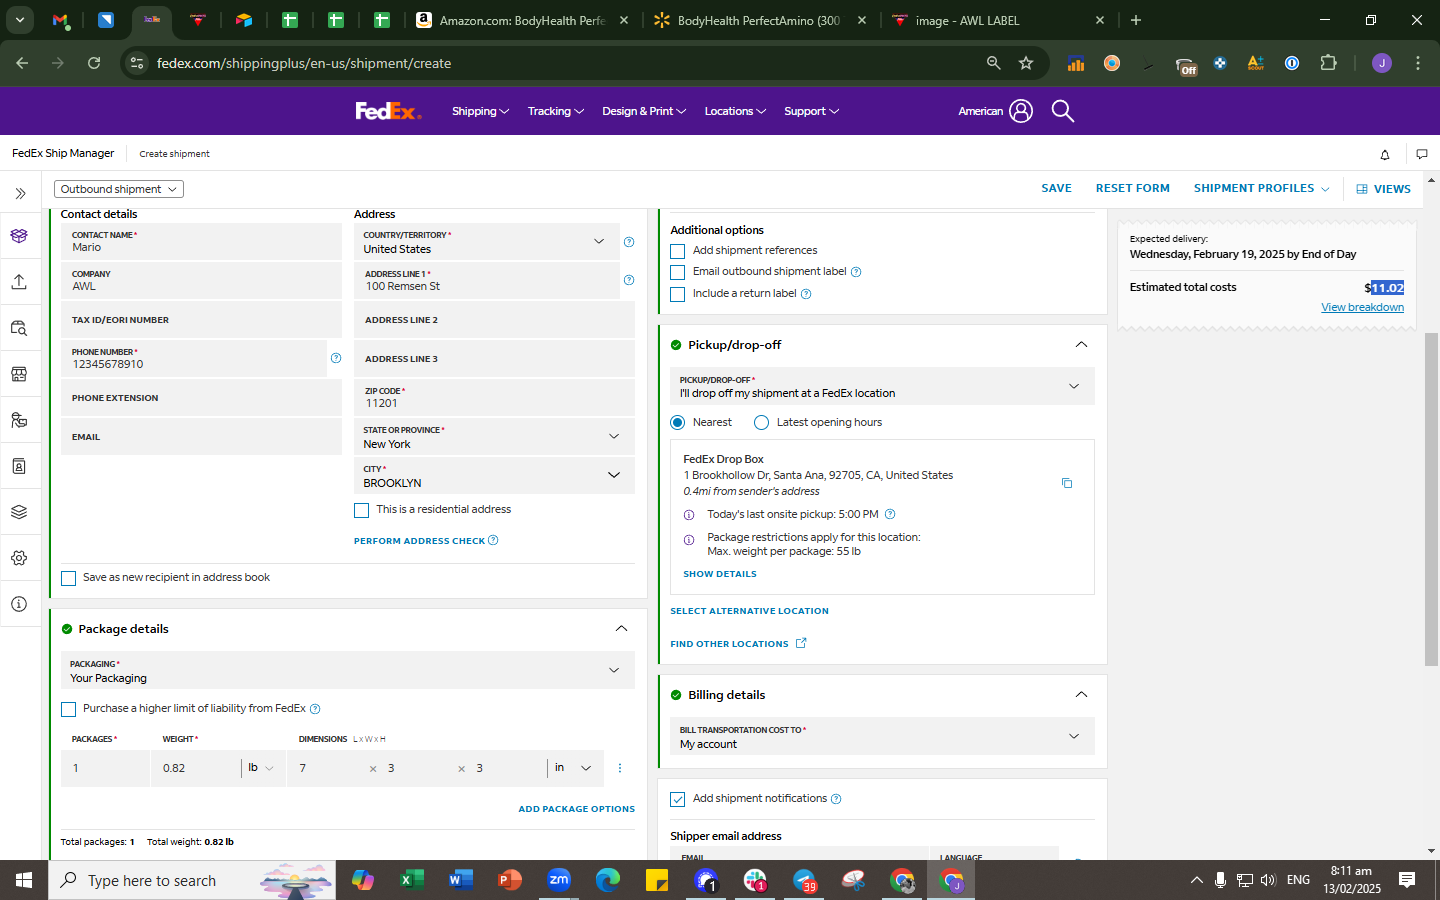
Task: Open the browser extensions puzzle icon
Action: click(1328, 63)
